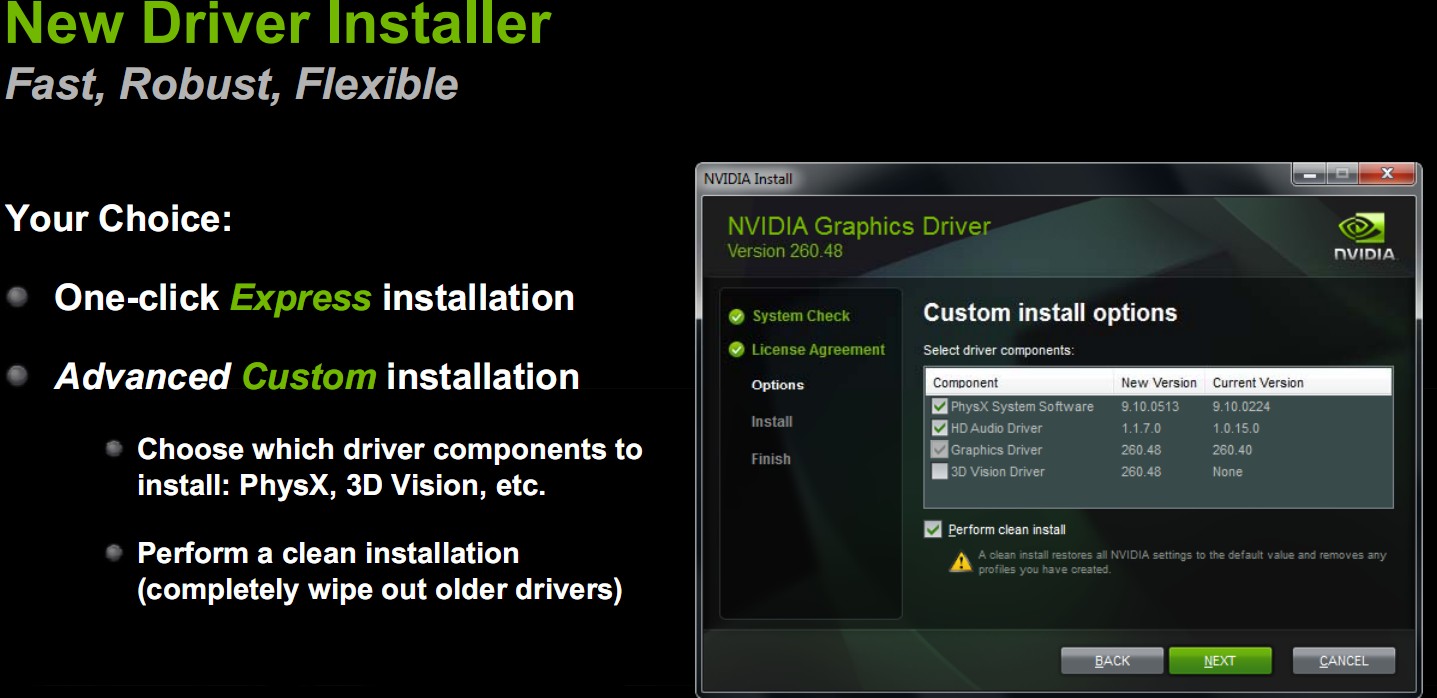
Task: Click the NEXT button
Action: click(x=1220, y=661)
